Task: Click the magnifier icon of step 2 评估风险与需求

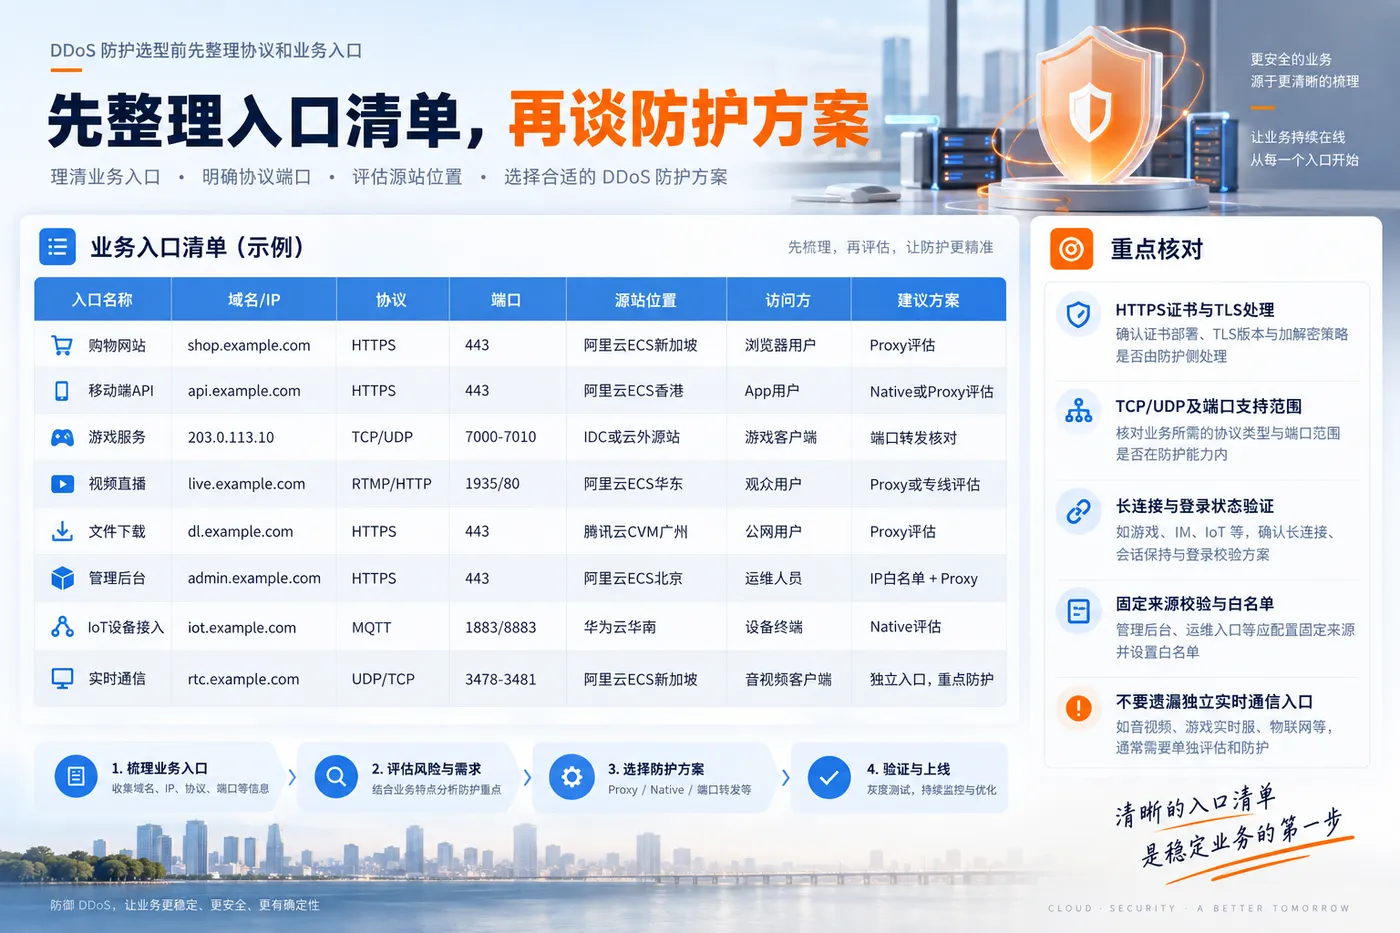Action: coord(336,776)
